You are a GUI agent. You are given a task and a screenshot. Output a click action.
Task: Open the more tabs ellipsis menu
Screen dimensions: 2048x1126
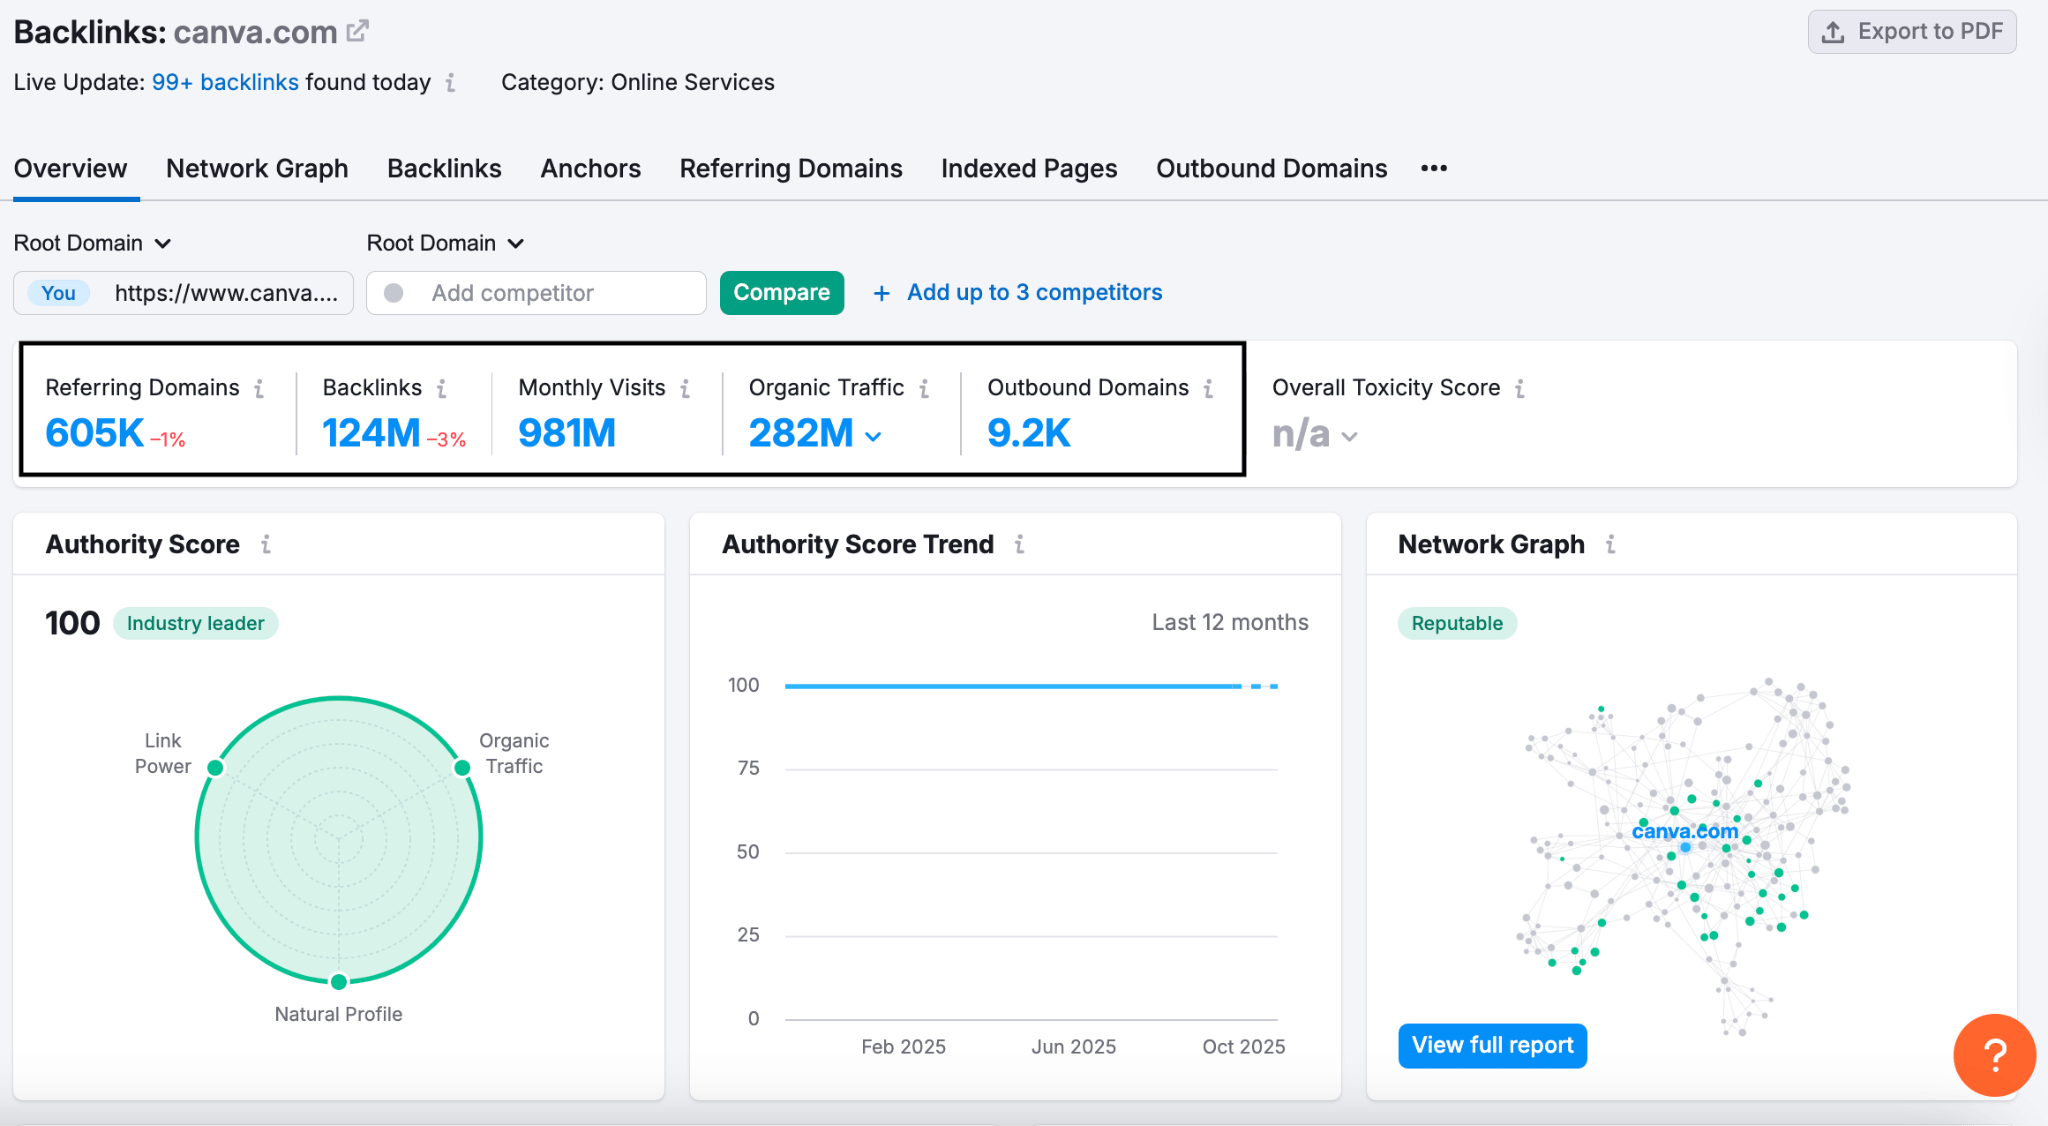pos(1433,168)
